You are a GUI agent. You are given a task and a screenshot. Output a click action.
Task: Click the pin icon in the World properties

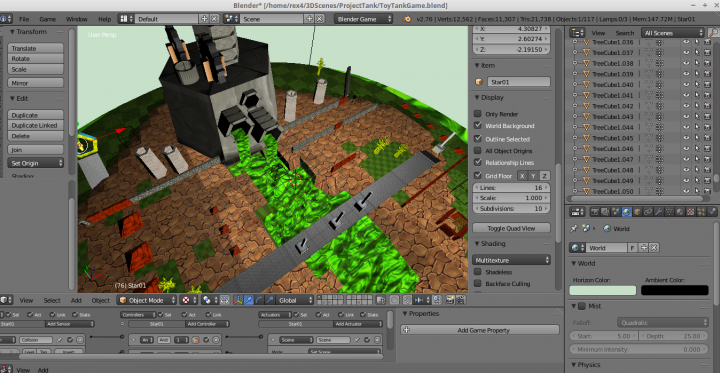coord(574,228)
